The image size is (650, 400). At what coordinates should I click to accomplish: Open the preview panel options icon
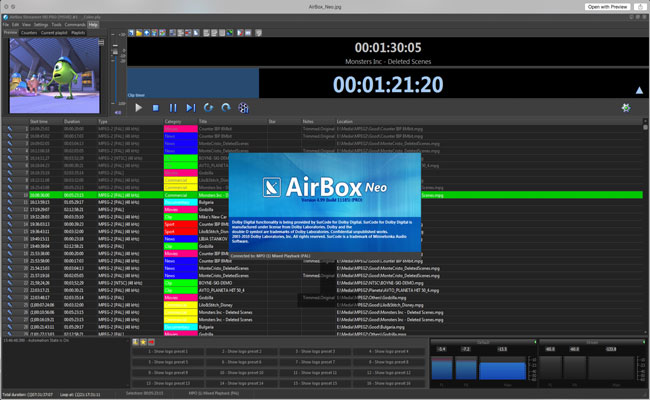pos(101,42)
